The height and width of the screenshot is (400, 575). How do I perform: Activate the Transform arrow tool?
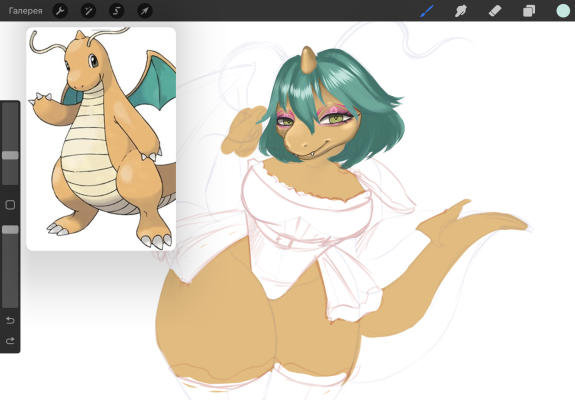(x=145, y=11)
